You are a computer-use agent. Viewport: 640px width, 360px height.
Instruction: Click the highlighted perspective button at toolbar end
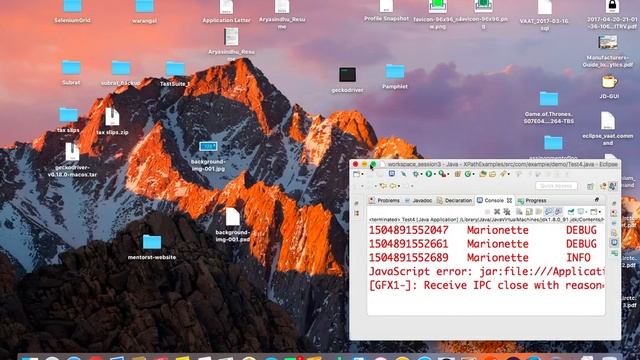coord(613,186)
